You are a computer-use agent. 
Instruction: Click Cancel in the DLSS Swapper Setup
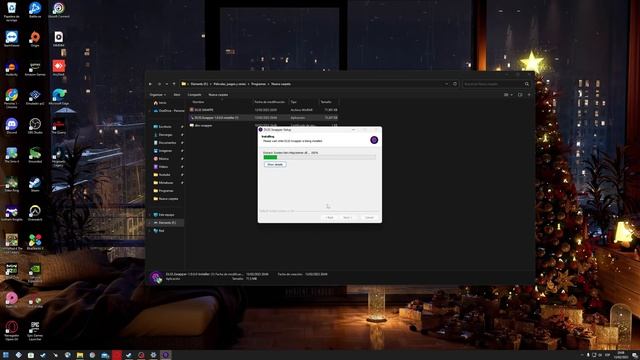tap(369, 218)
